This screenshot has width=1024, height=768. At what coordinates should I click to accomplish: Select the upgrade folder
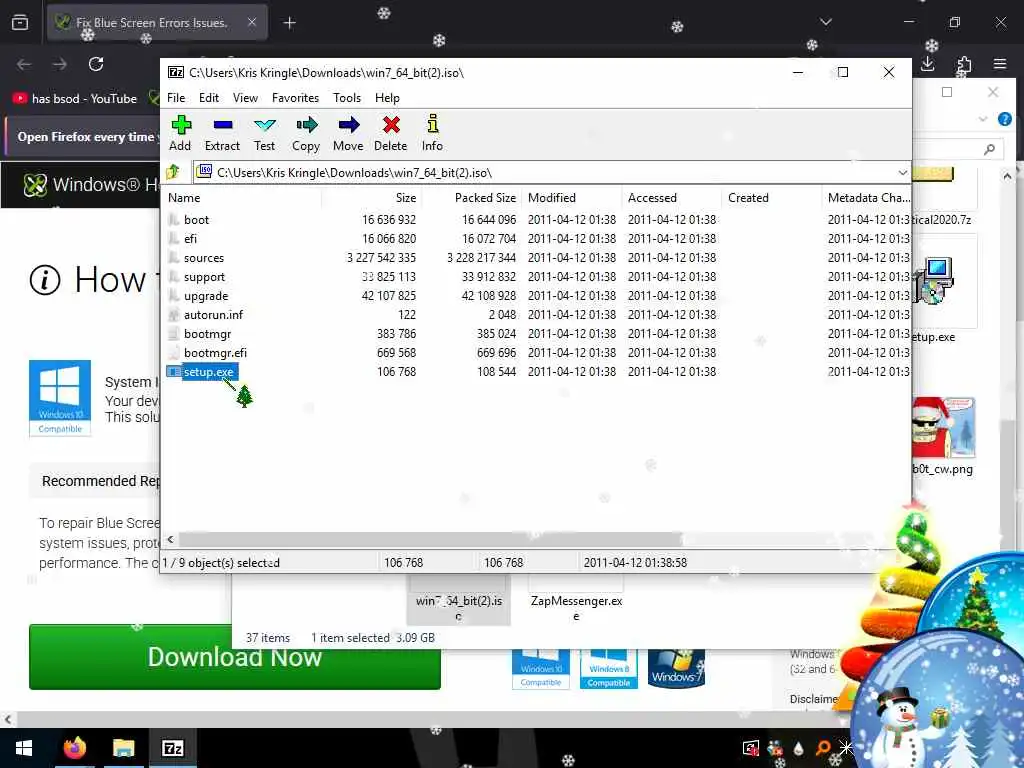(x=206, y=296)
